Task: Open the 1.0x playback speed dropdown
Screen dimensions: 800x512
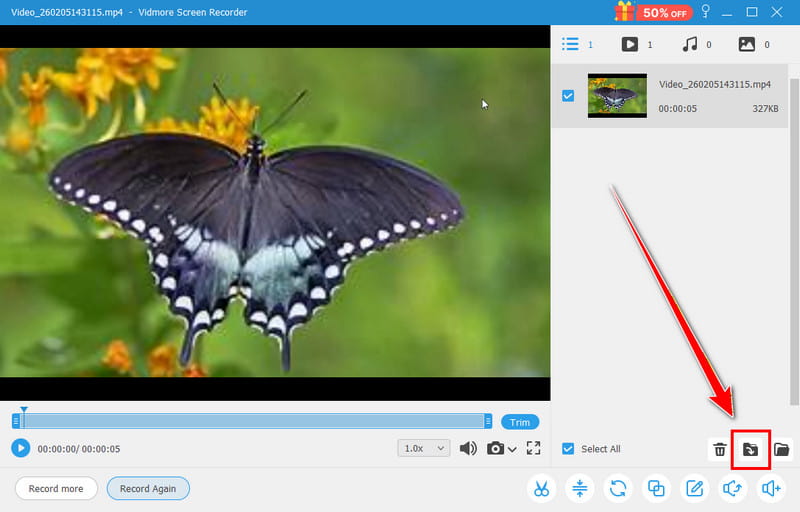Action: click(x=424, y=448)
